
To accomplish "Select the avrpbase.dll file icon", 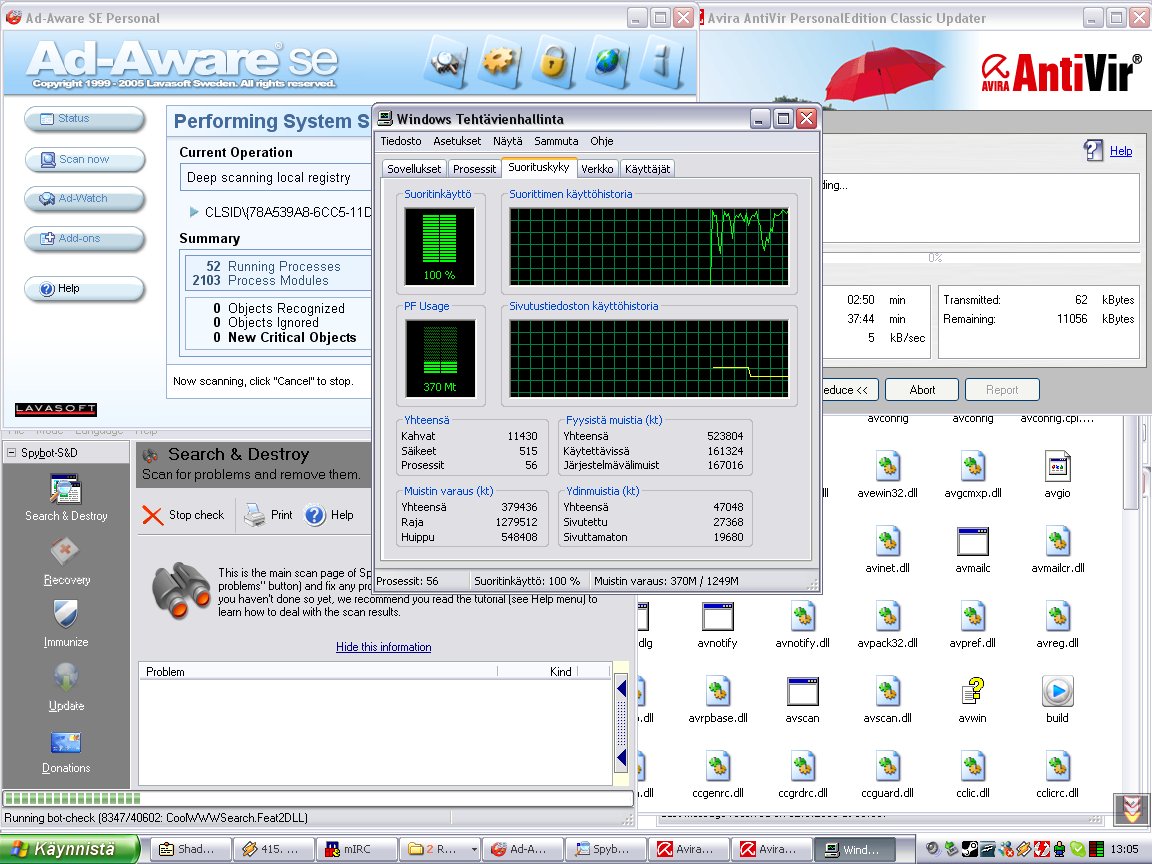I will 718,691.
